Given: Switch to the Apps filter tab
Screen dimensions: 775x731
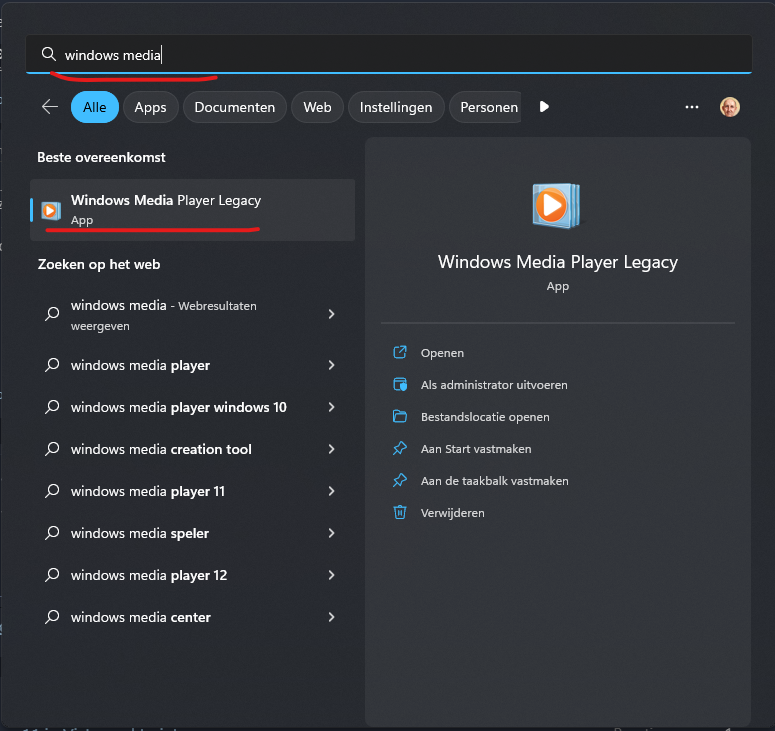Looking at the screenshot, I should tap(150, 107).
